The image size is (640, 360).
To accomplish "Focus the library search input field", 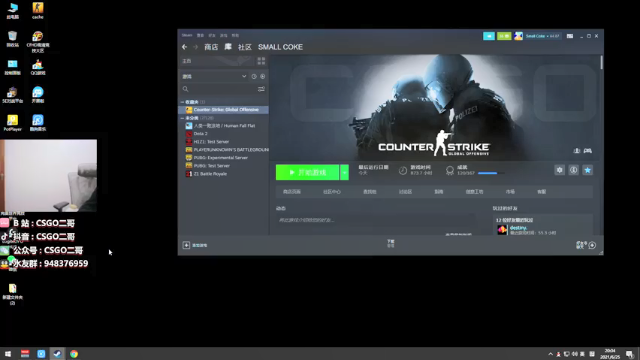I will (x=222, y=89).
